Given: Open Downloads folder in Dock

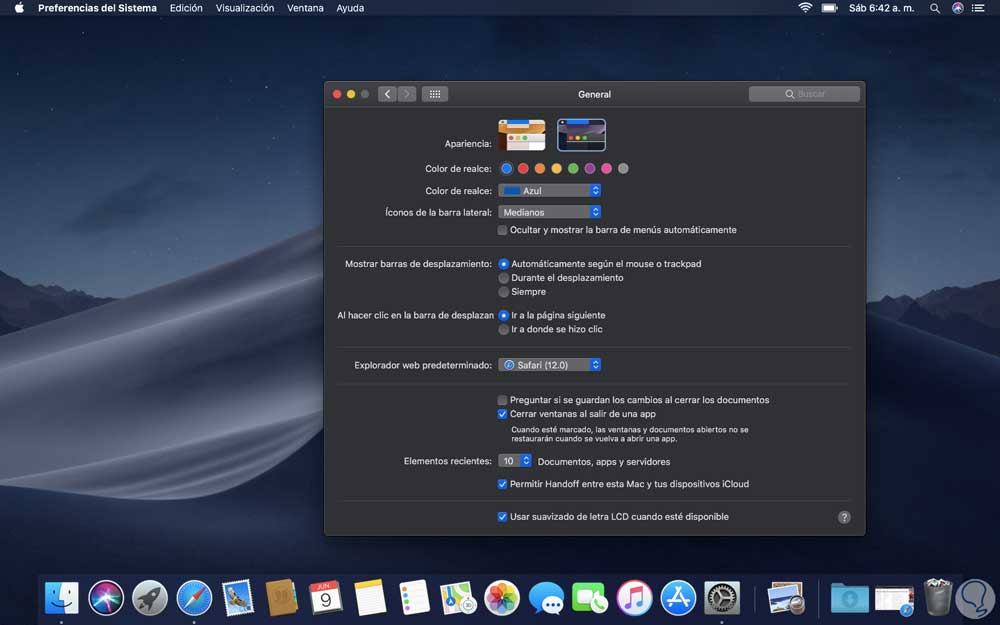Looking at the screenshot, I should (849, 598).
